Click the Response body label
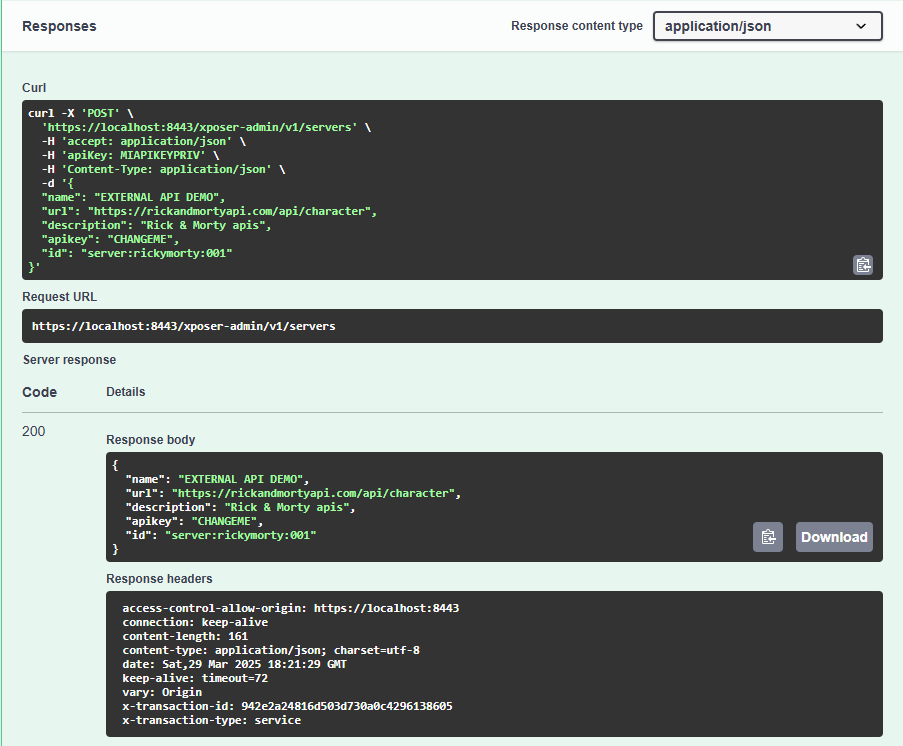The height and width of the screenshot is (746, 903). pos(150,439)
